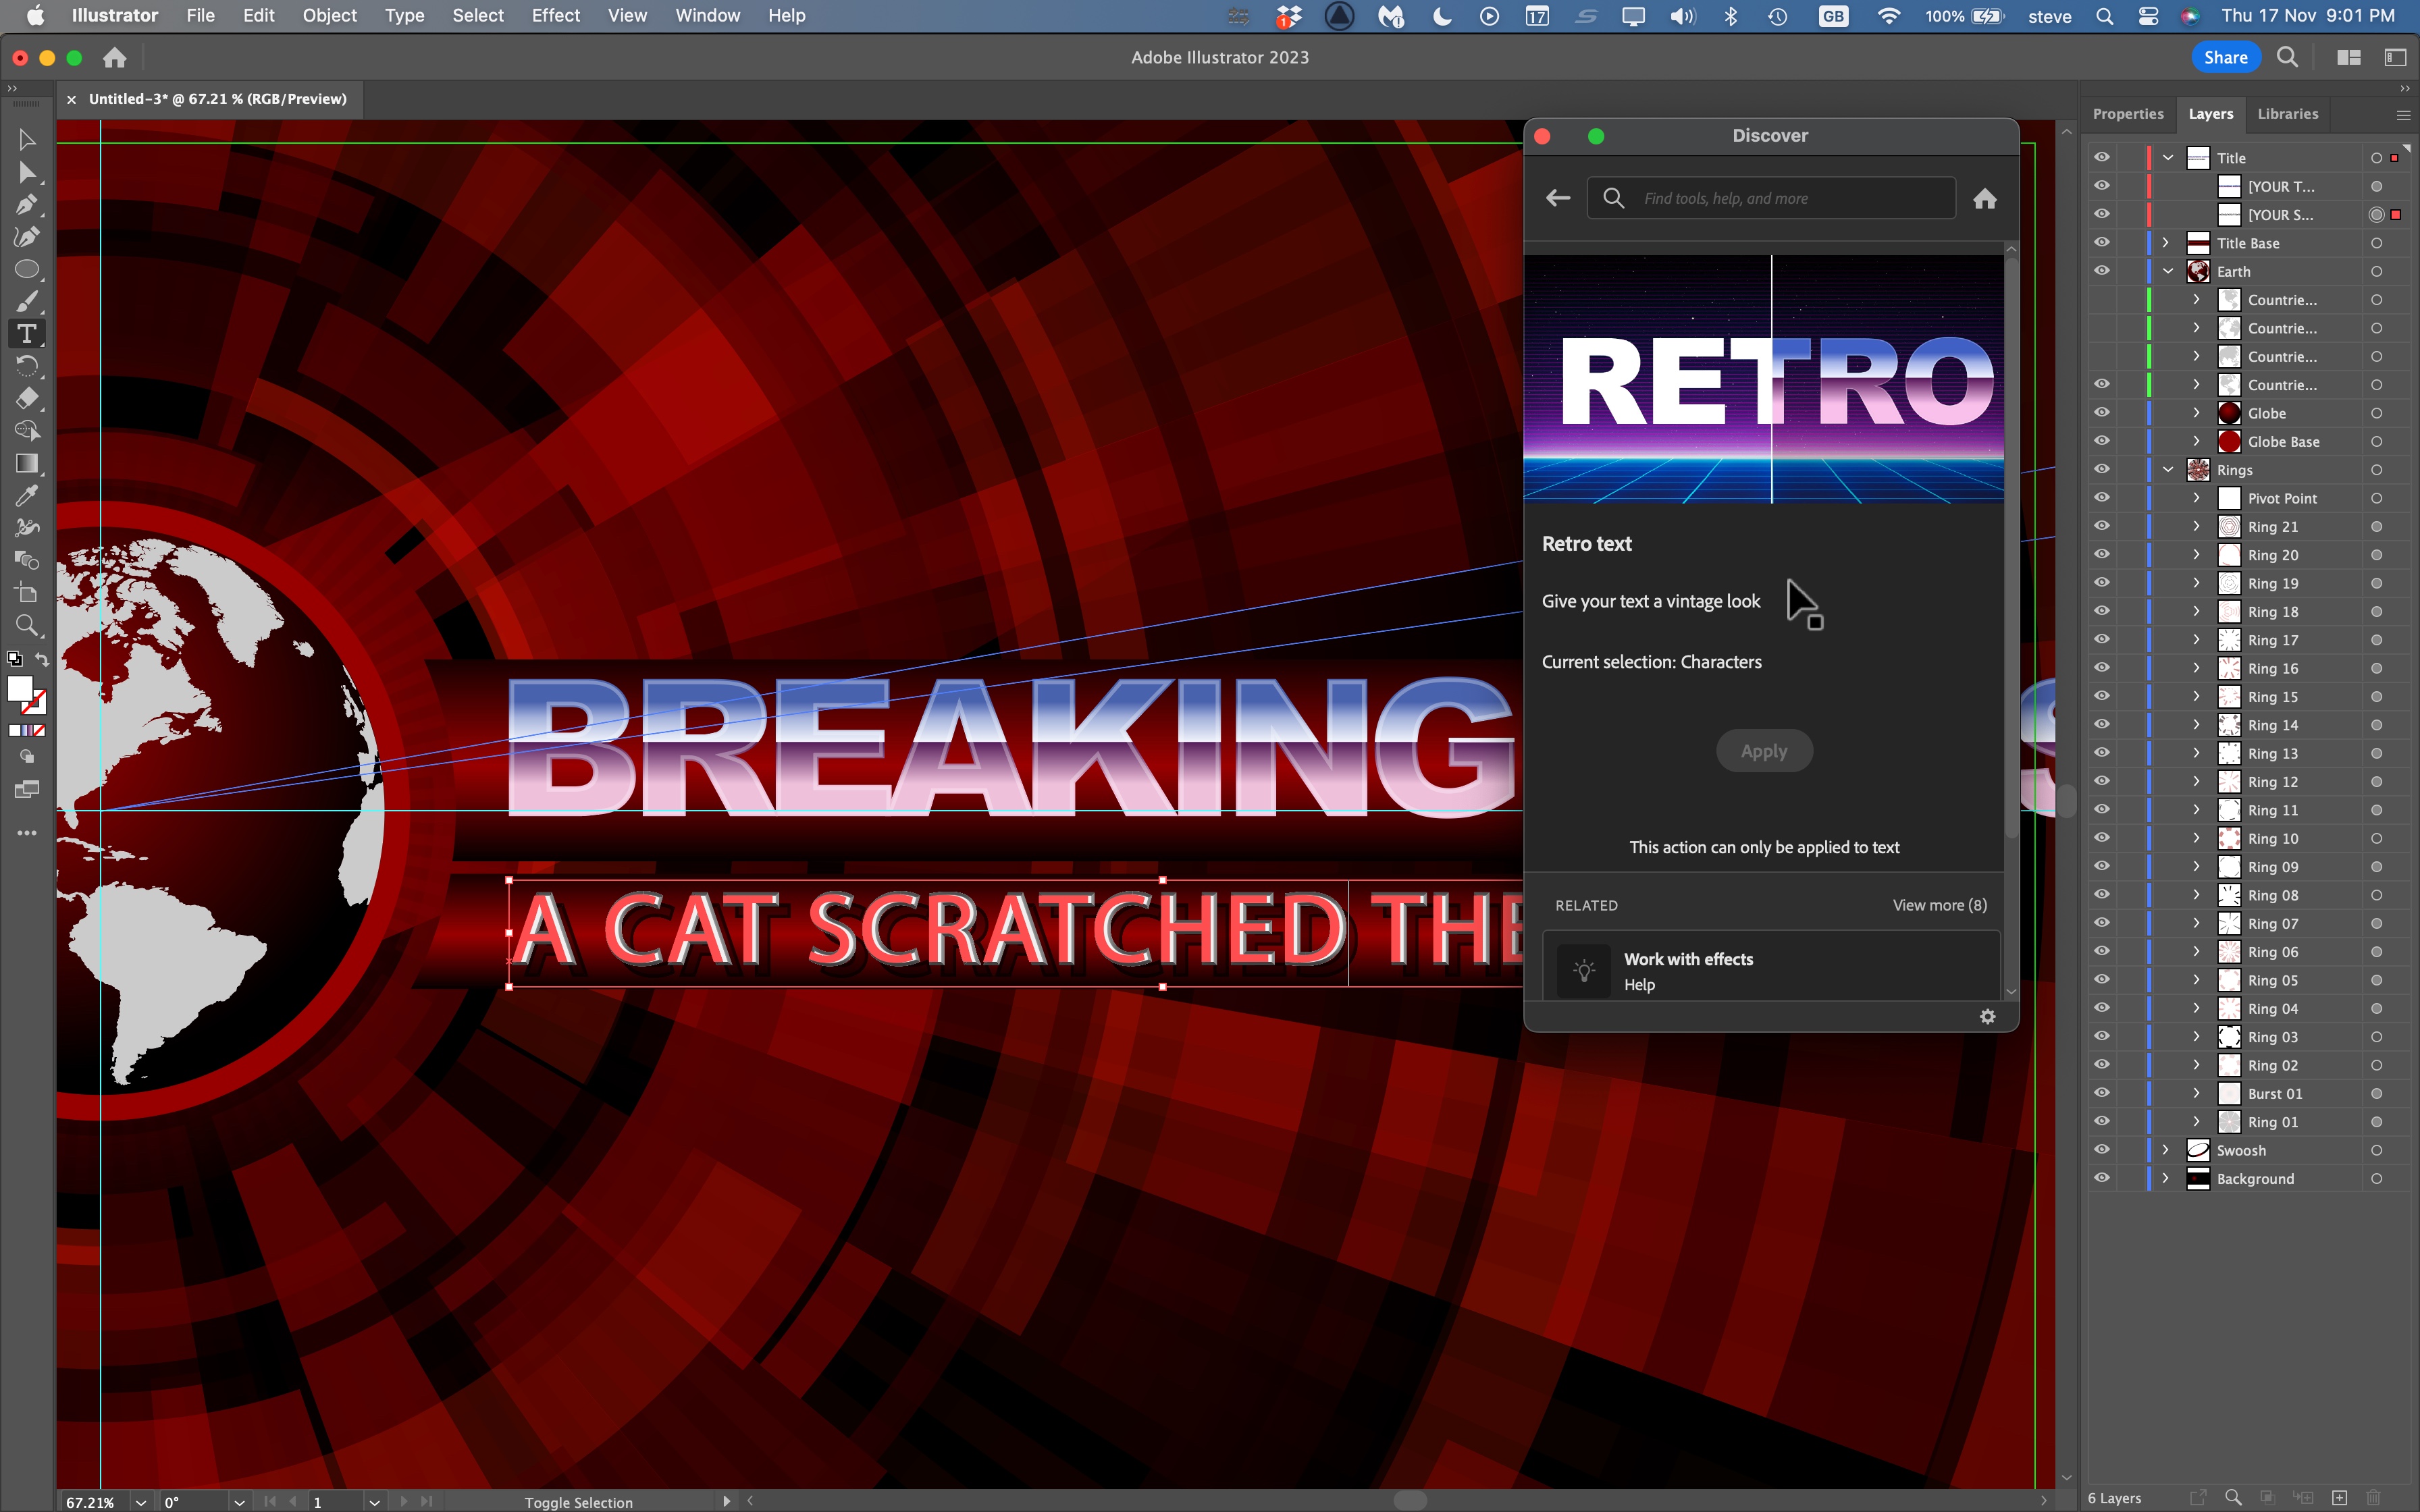
Task: Select the Type tool
Action: [27, 334]
